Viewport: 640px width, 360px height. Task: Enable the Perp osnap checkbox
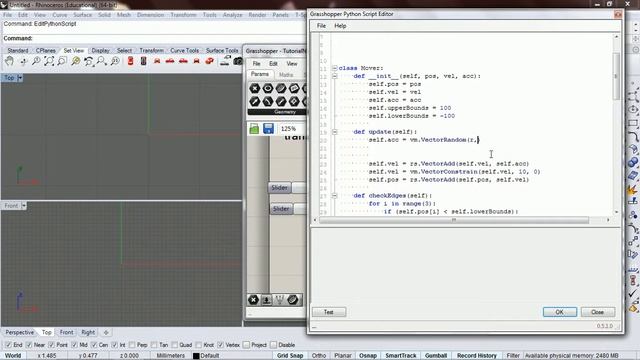click(x=133, y=345)
